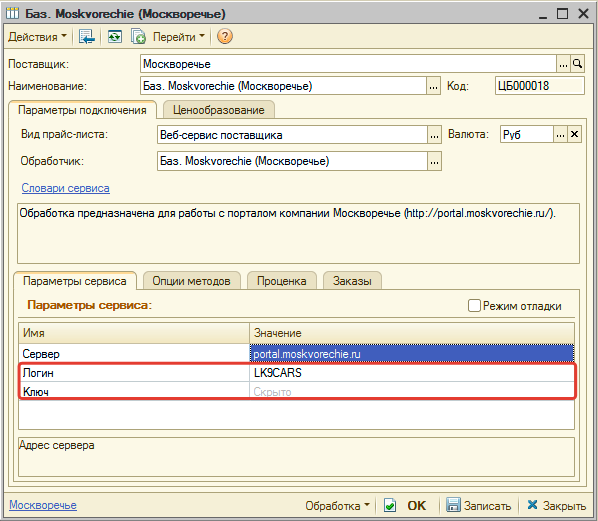Click the copy document icon with plus
Screen dimensions: 598x521
tap(138, 37)
